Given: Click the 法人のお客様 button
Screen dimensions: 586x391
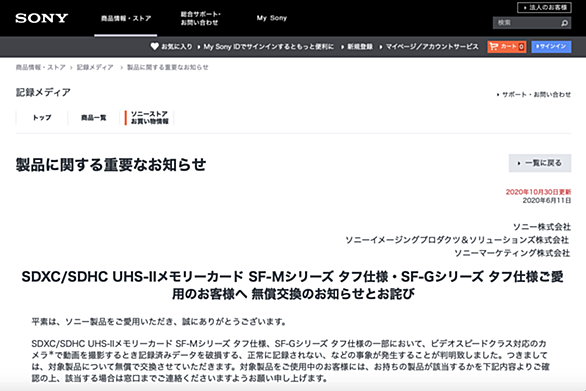Looking at the screenshot, I should [x=544, y=7].
